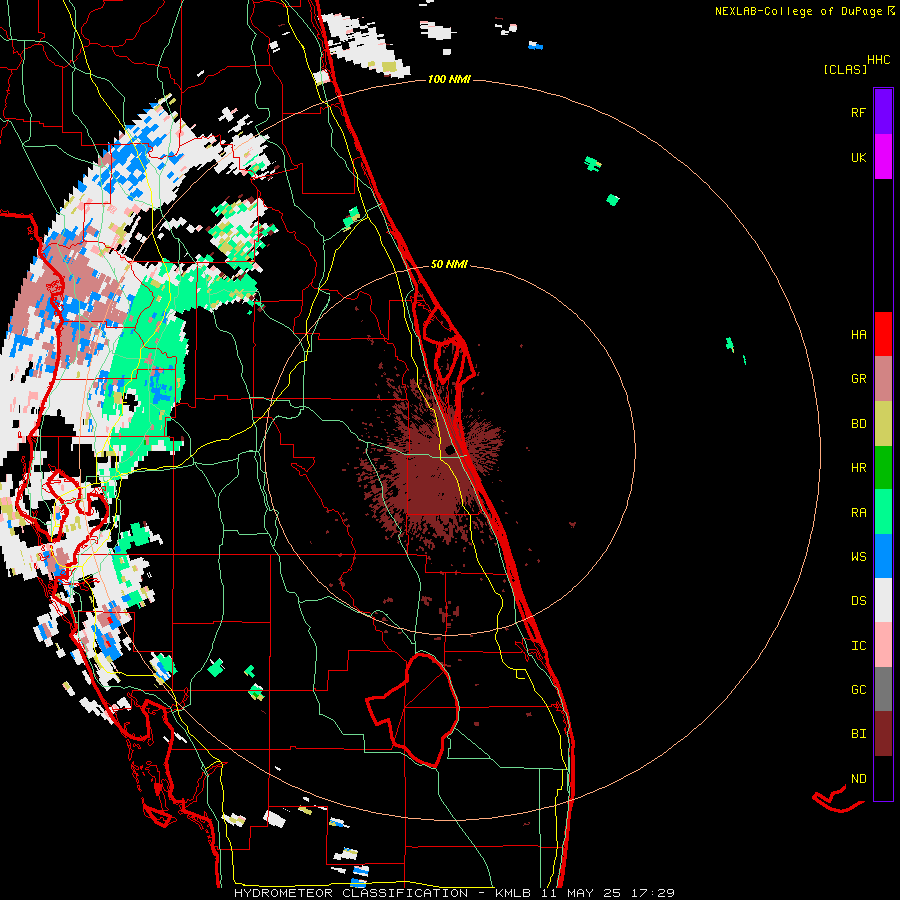Click the magenta UK color swatch

(883, 157)
